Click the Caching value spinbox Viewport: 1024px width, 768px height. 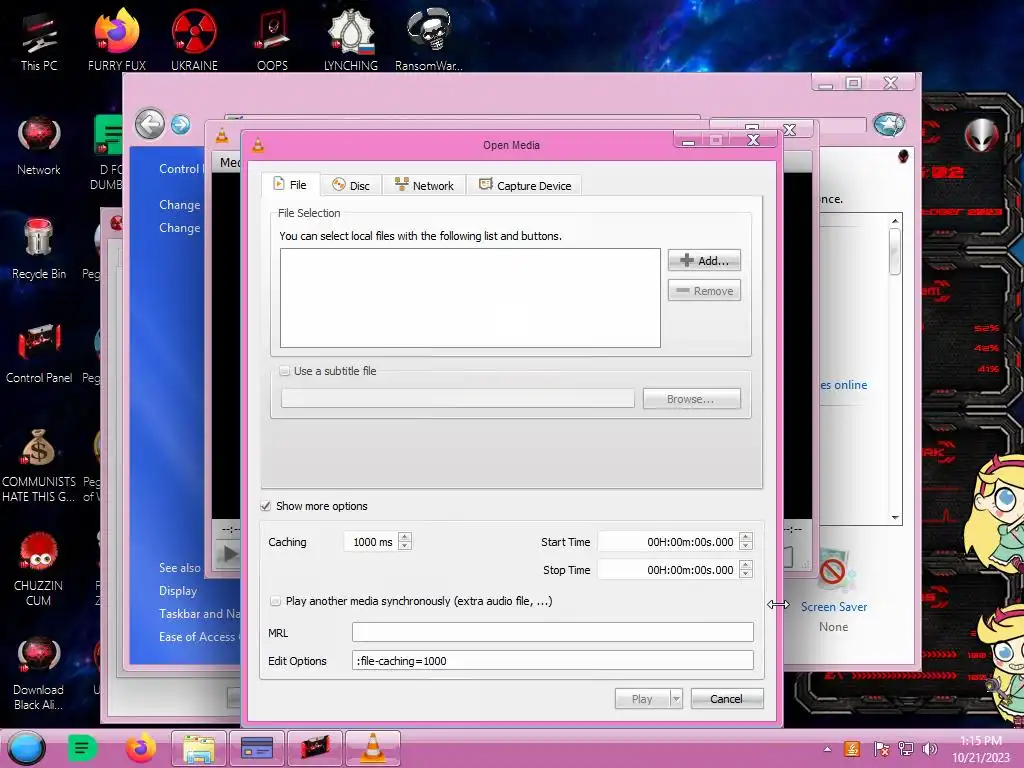tap(377, 541)
